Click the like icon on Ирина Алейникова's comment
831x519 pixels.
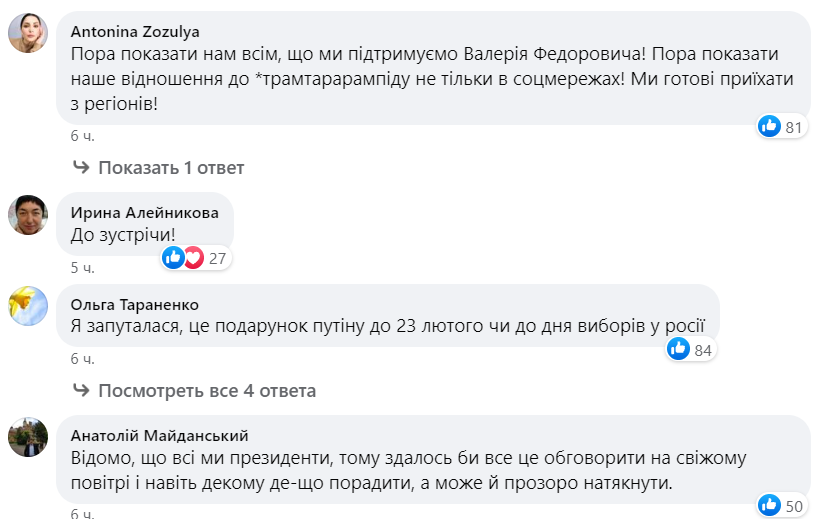click(174, 258)
